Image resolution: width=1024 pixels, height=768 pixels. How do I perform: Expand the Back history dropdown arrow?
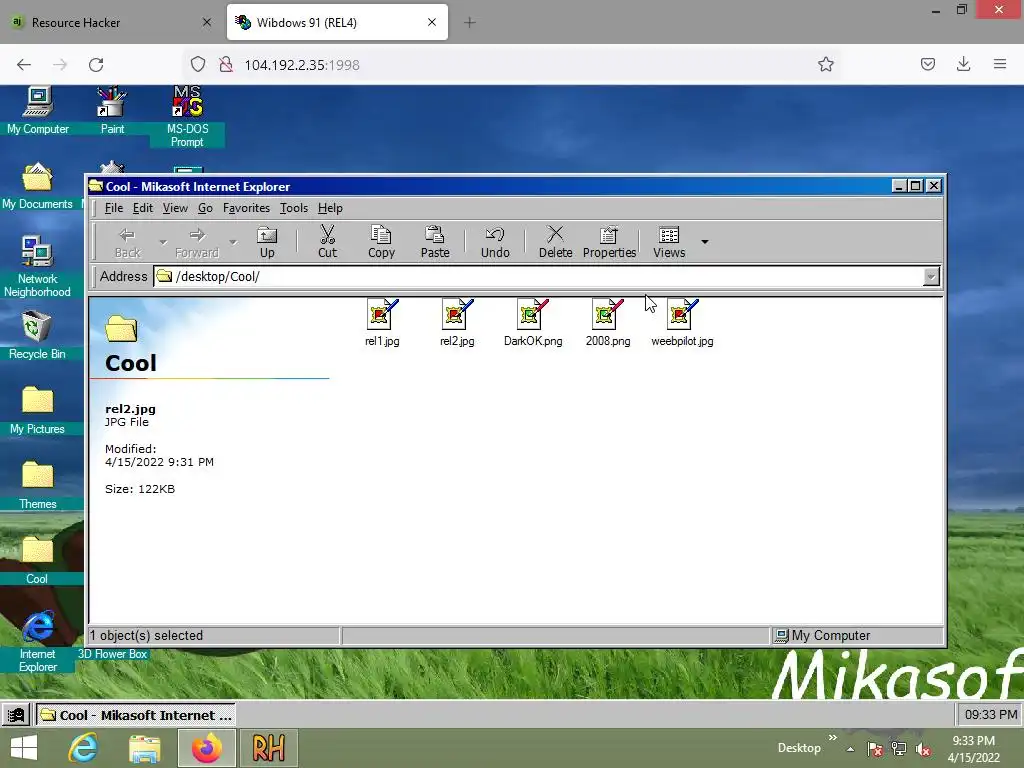pyautogui.click(x=163, y=242)
